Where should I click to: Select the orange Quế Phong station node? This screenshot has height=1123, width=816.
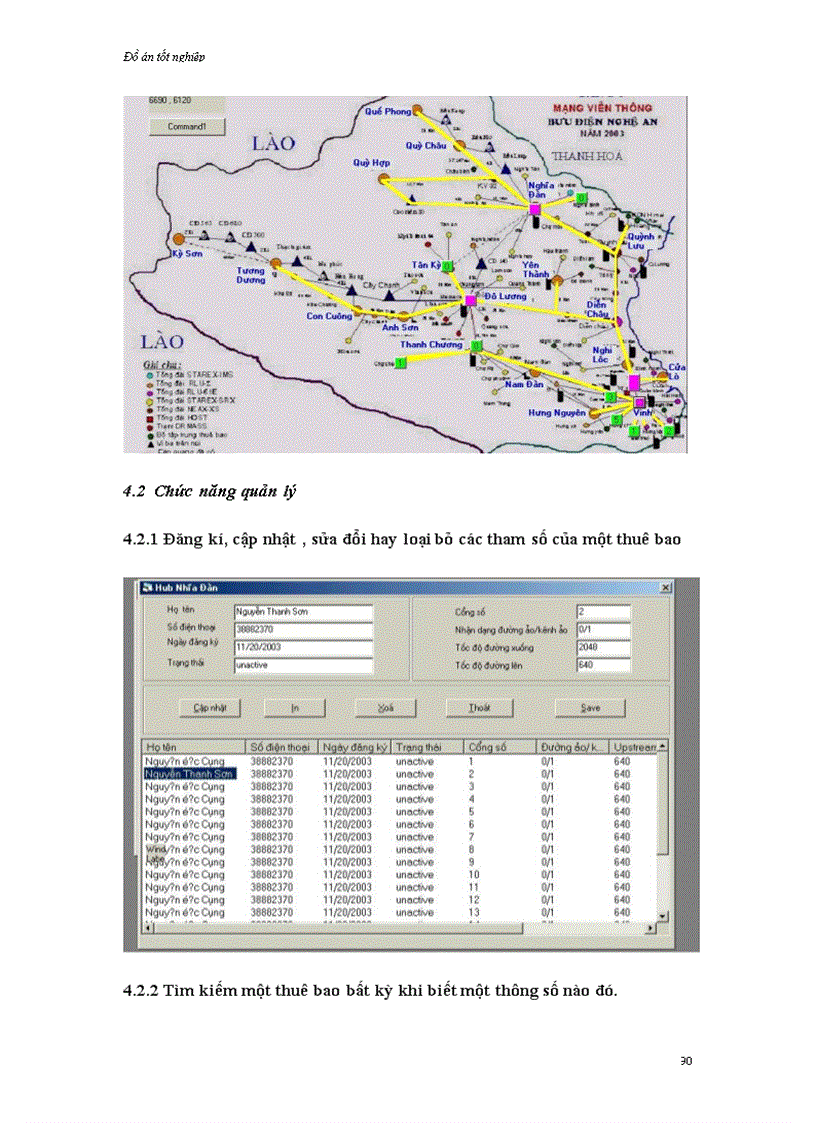tap(419, 111)
